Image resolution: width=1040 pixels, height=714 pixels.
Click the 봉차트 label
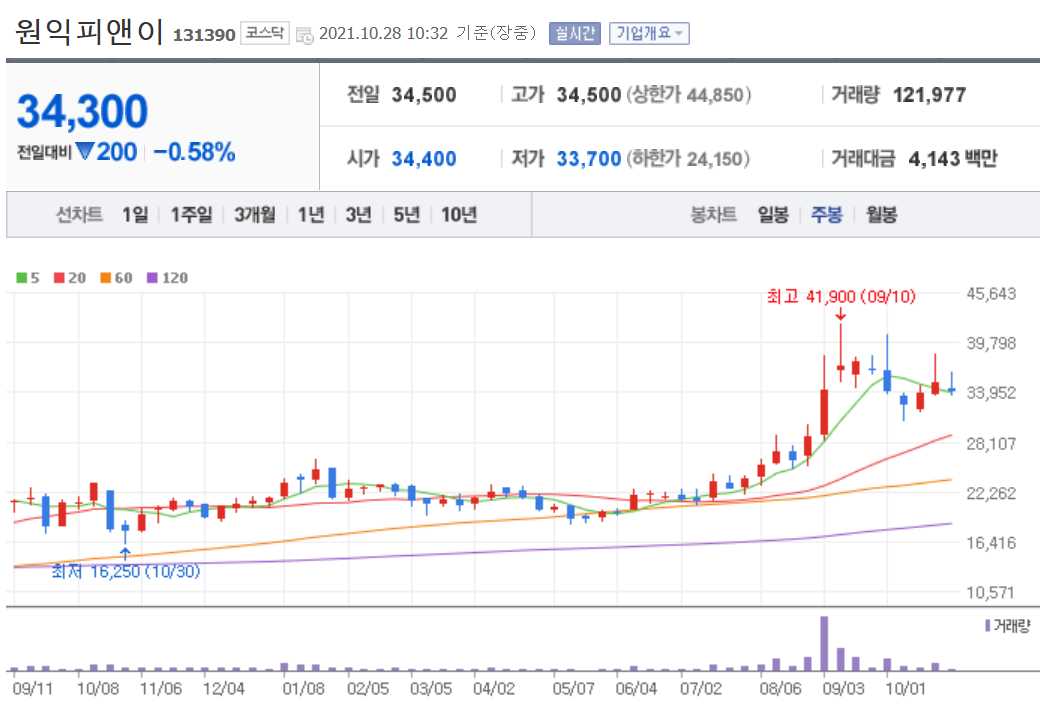(714, 214)
